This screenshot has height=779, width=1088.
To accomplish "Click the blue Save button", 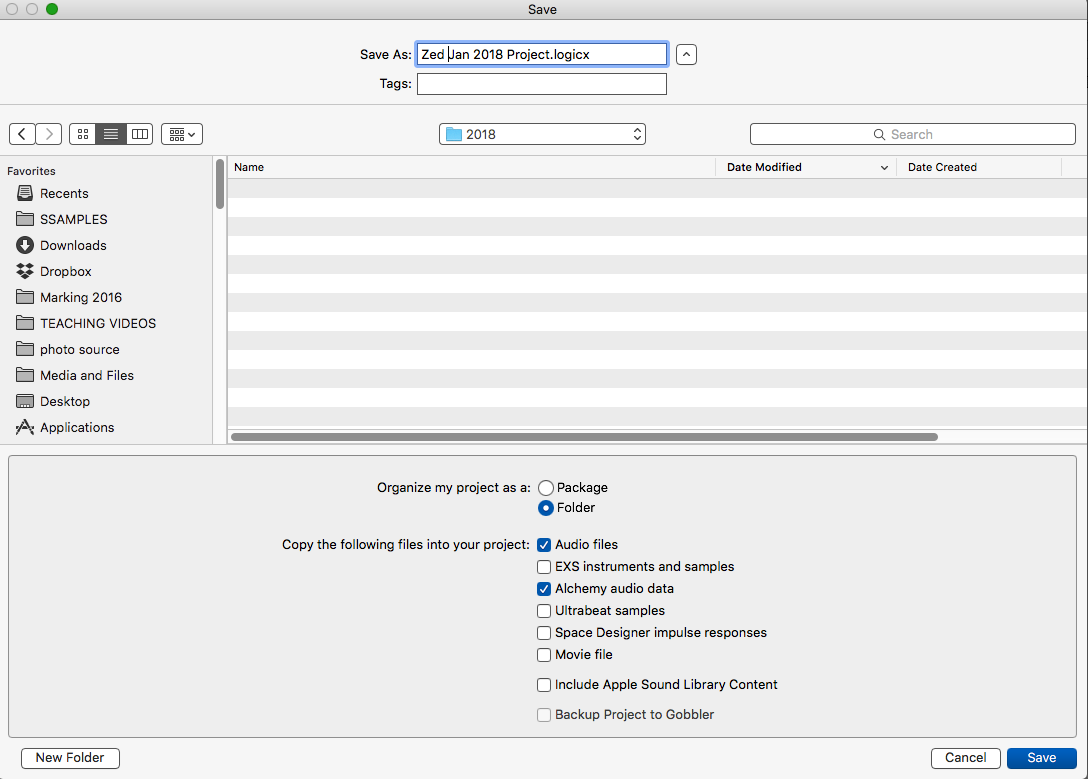I will point(1042,757).
